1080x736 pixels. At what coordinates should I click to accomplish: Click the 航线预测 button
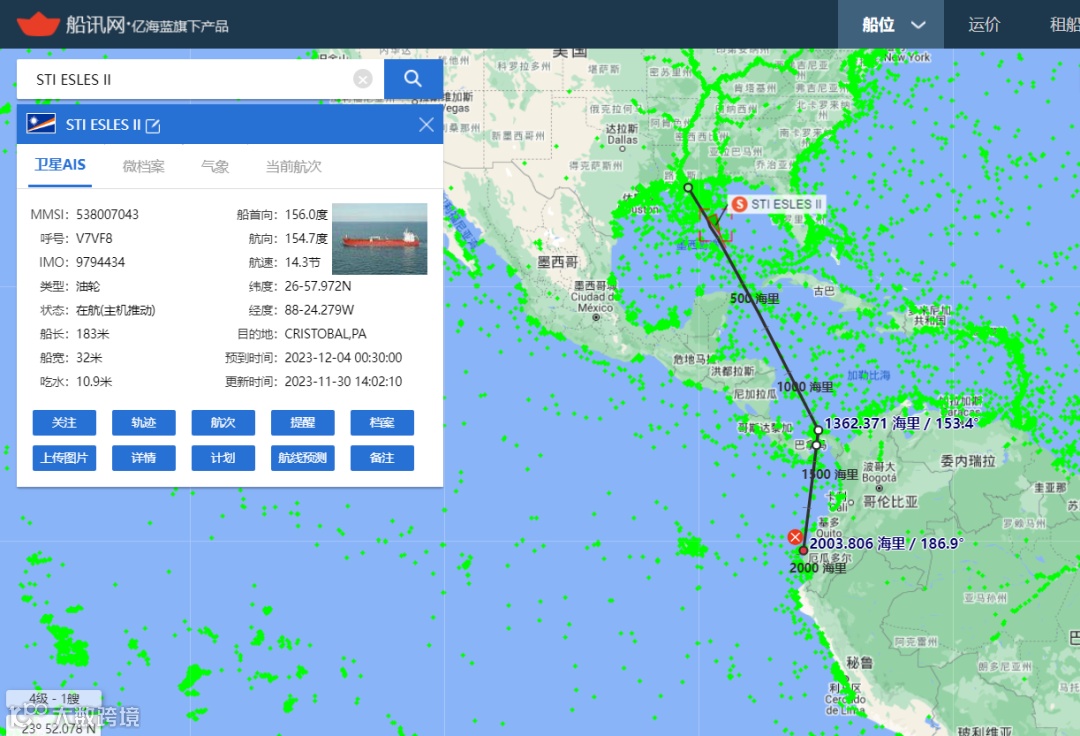(x=302, y=458)
